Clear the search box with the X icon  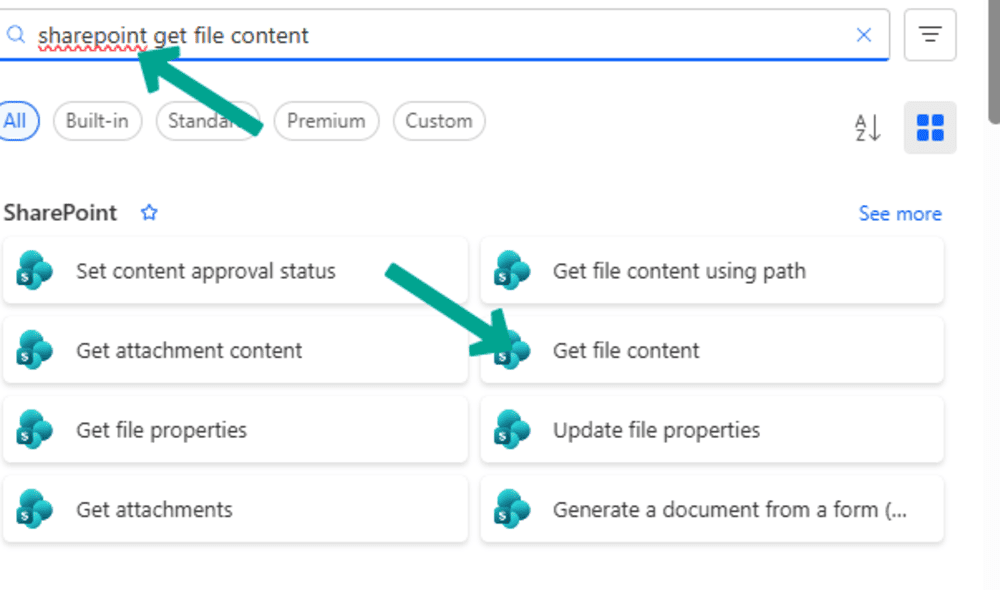point(864,35)
